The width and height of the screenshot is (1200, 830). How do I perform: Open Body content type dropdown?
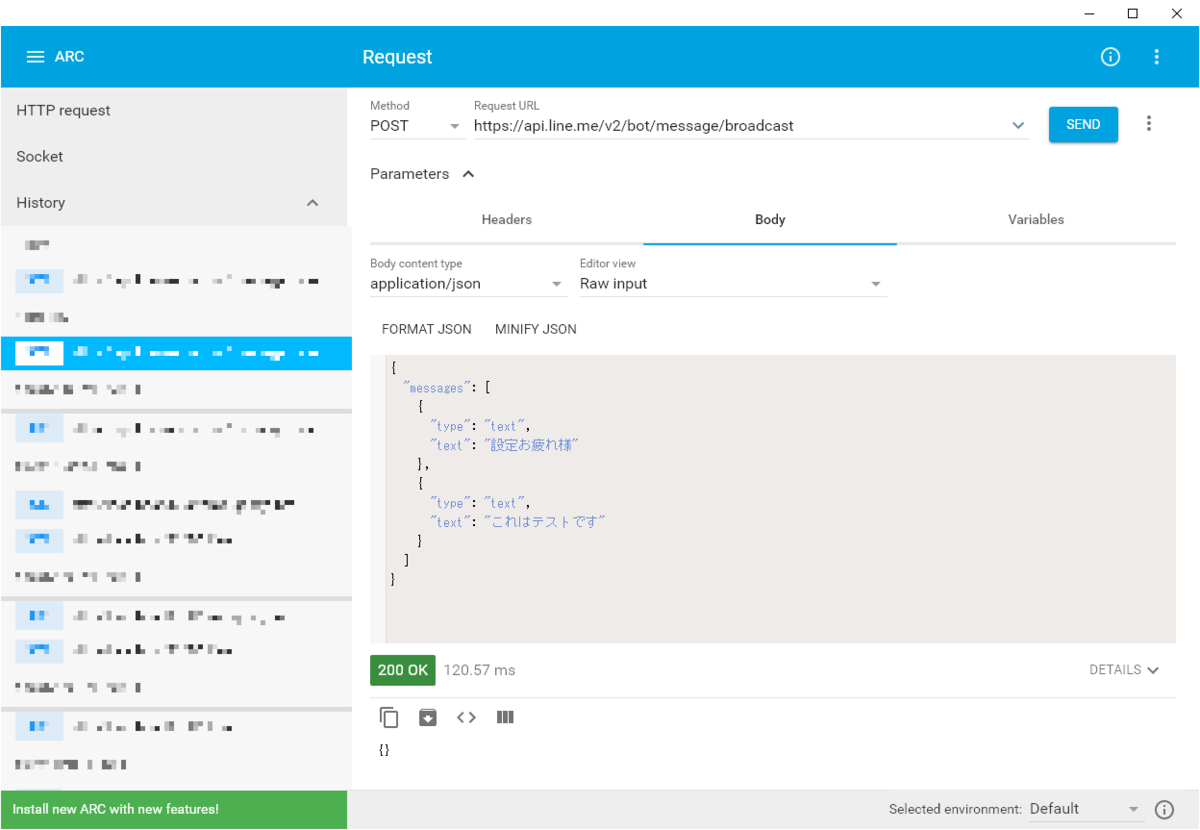[467, 284]
